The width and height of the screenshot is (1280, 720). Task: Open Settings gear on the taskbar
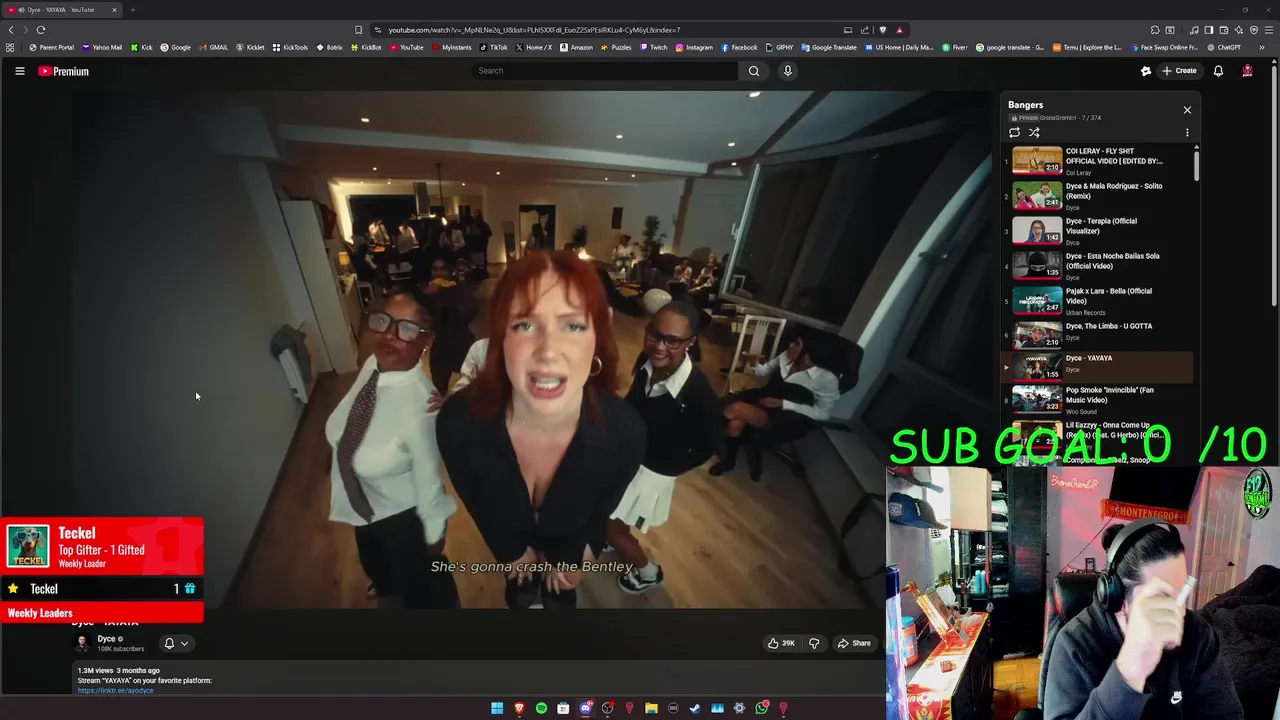739,708
